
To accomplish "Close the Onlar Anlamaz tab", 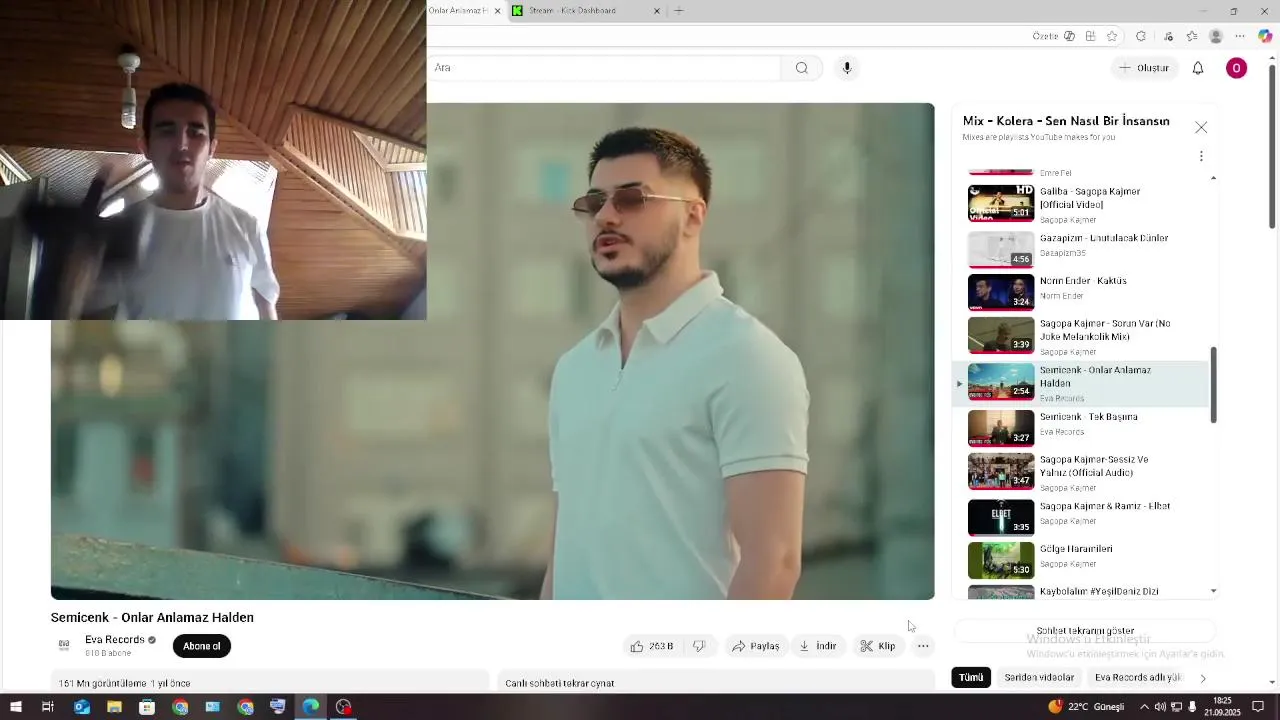I will (x=497, y=11).
